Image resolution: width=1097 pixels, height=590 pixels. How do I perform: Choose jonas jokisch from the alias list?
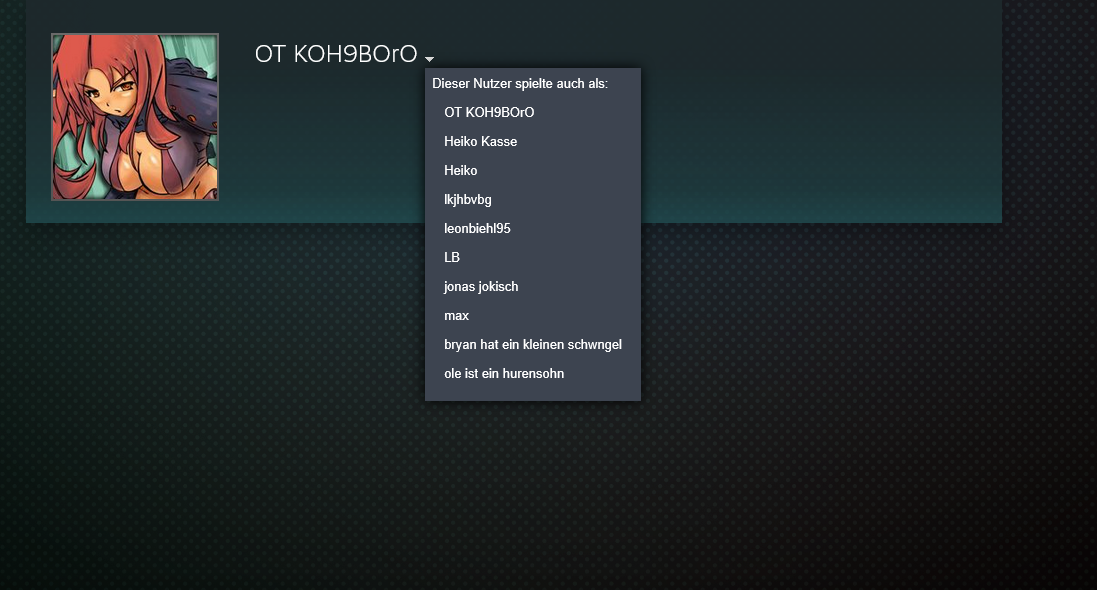pos(481,286)
